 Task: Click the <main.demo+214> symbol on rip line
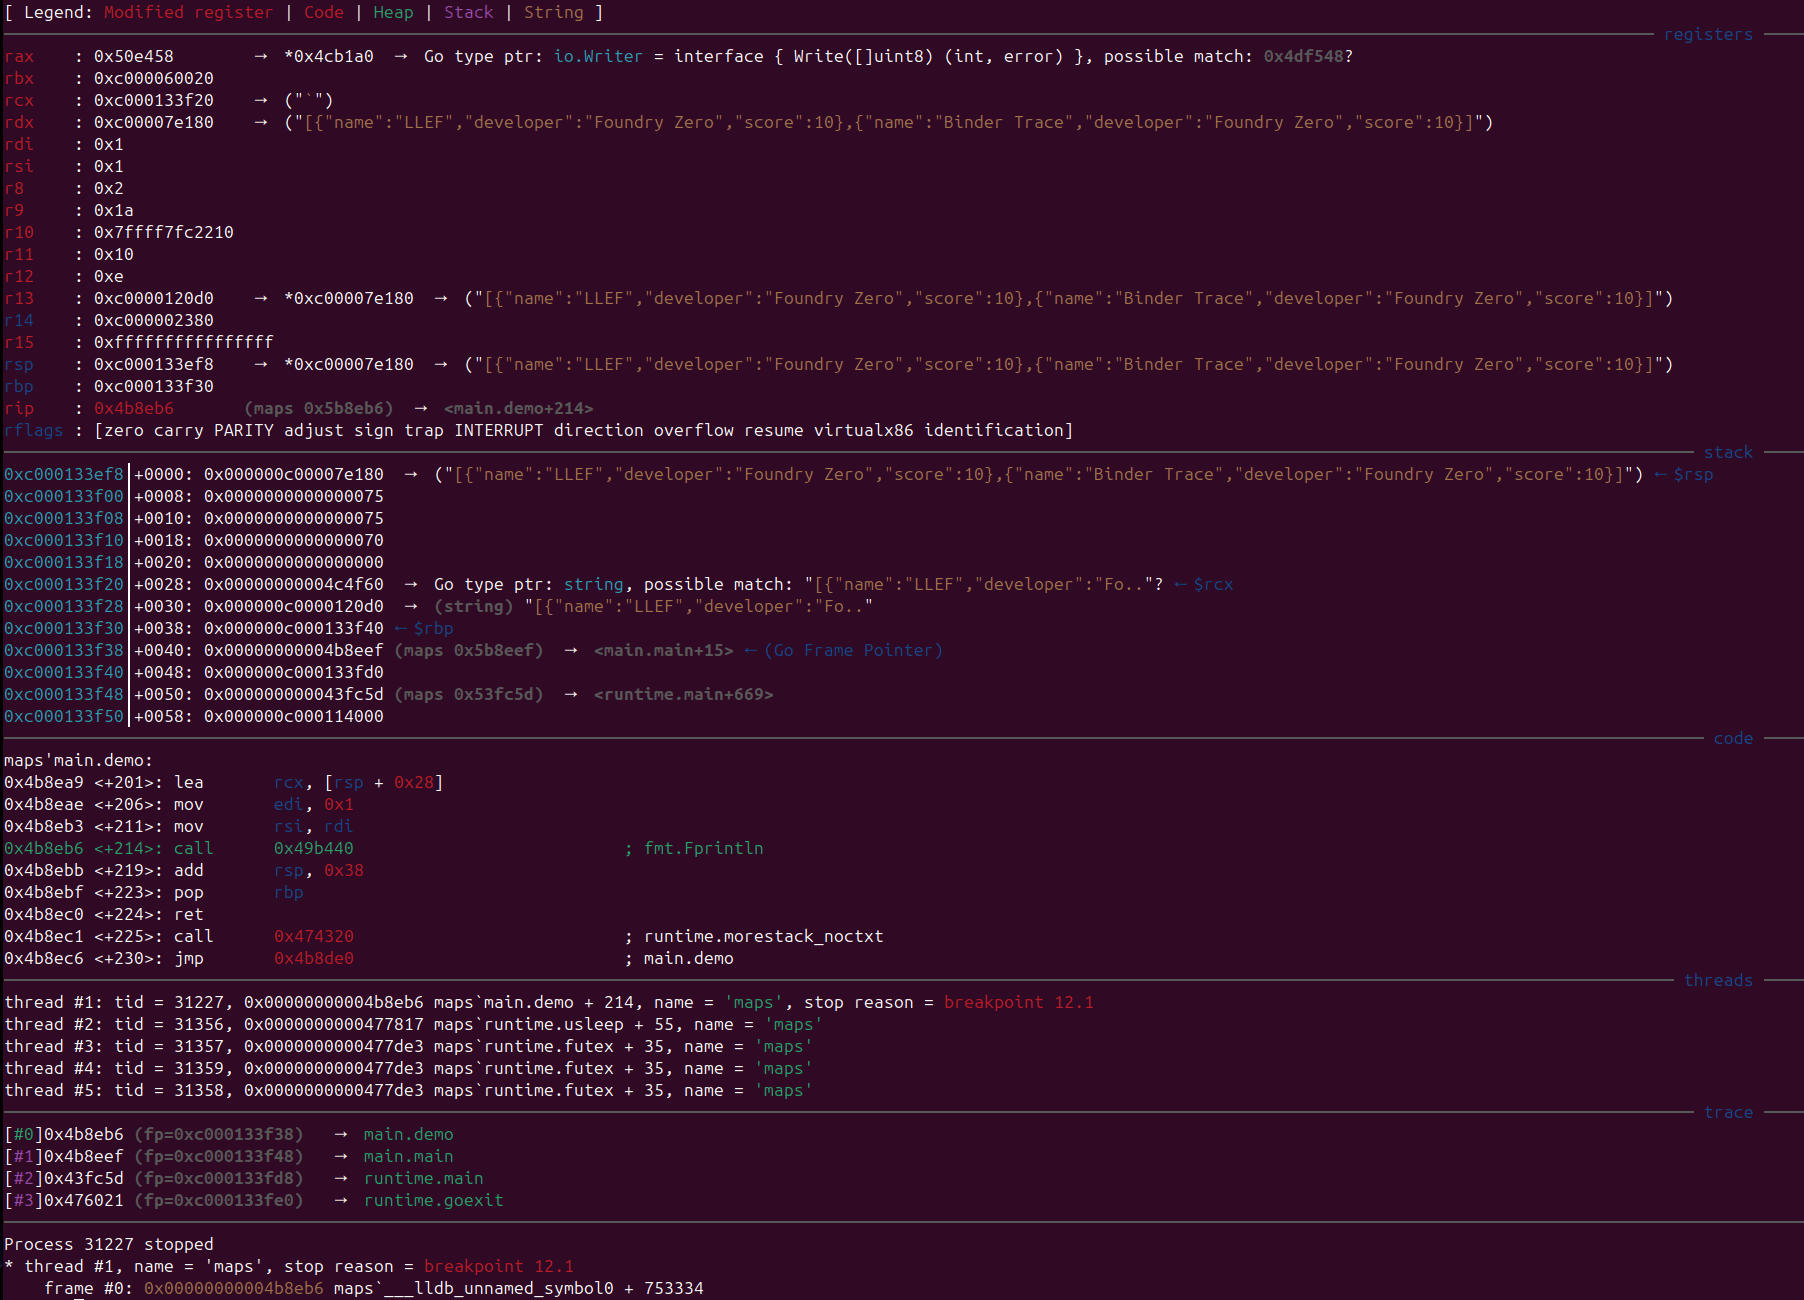click(x=518, y=408)
